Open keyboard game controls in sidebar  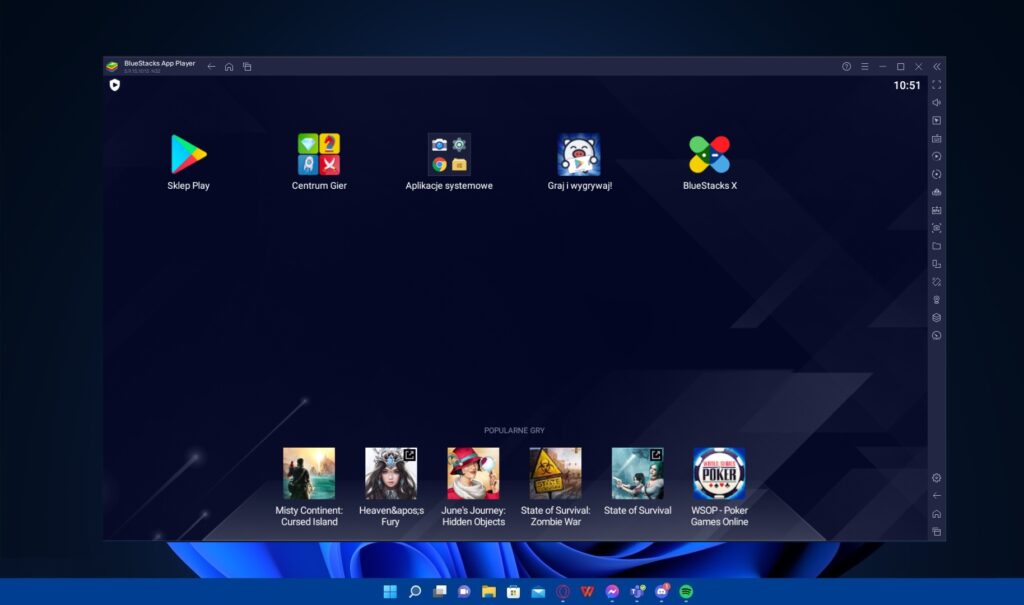tap(936, 139)
